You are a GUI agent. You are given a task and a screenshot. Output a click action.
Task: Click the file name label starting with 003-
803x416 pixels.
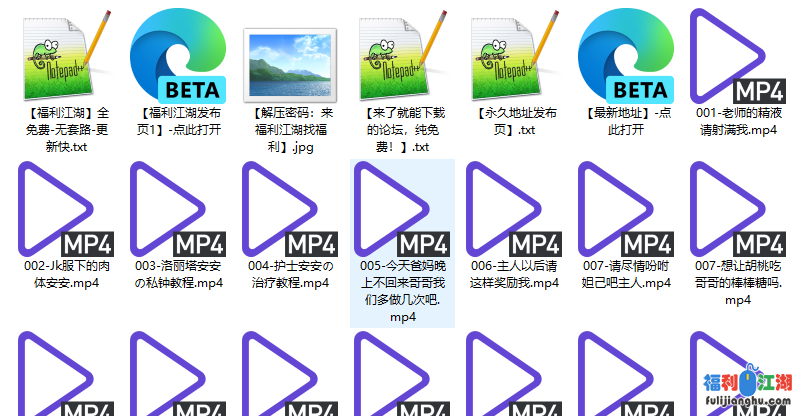[178, 275]
